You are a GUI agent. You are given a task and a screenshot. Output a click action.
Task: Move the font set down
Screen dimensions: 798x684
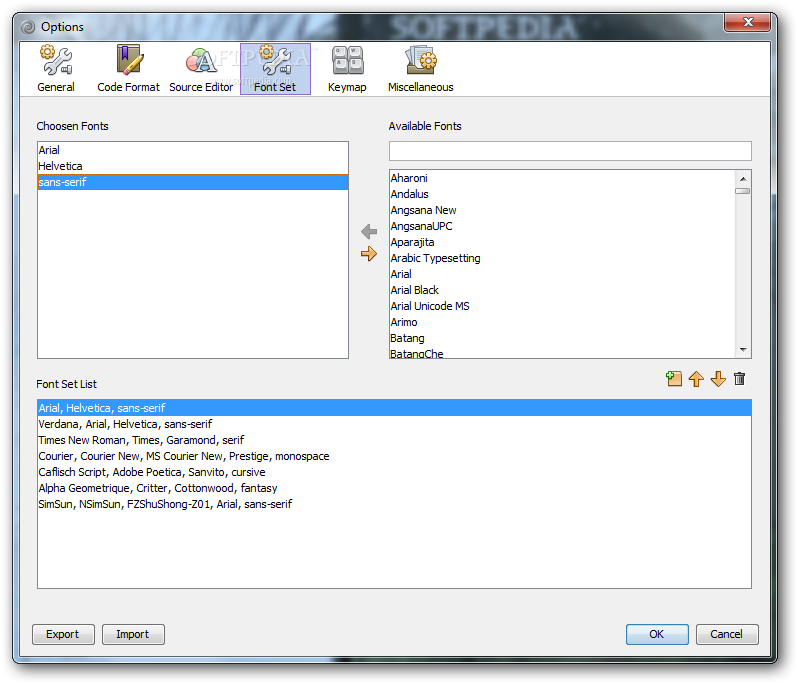coord(718,379)
